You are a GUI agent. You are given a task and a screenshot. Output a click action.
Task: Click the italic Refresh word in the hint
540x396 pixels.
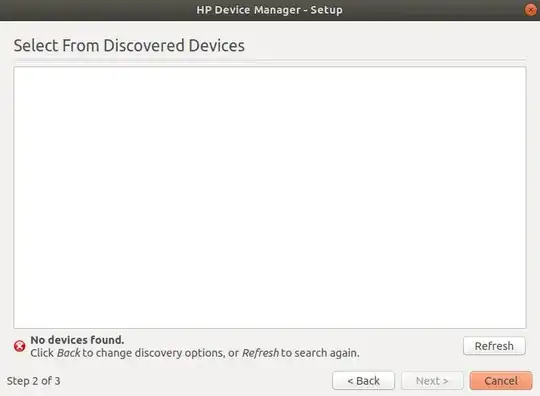tap(260, 353)
